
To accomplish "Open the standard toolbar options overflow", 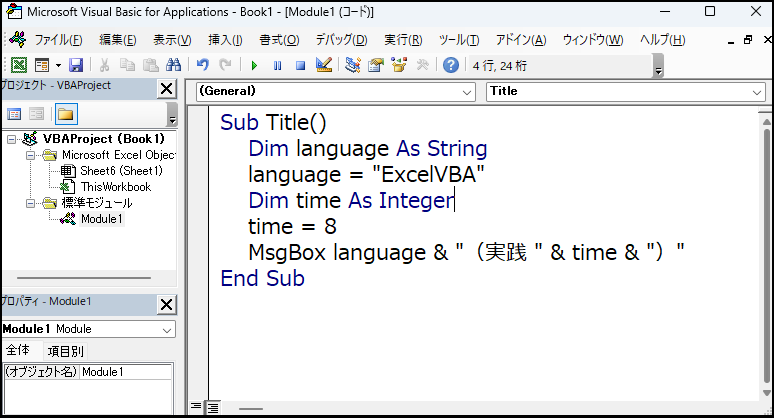I will (x=658, y=66).
